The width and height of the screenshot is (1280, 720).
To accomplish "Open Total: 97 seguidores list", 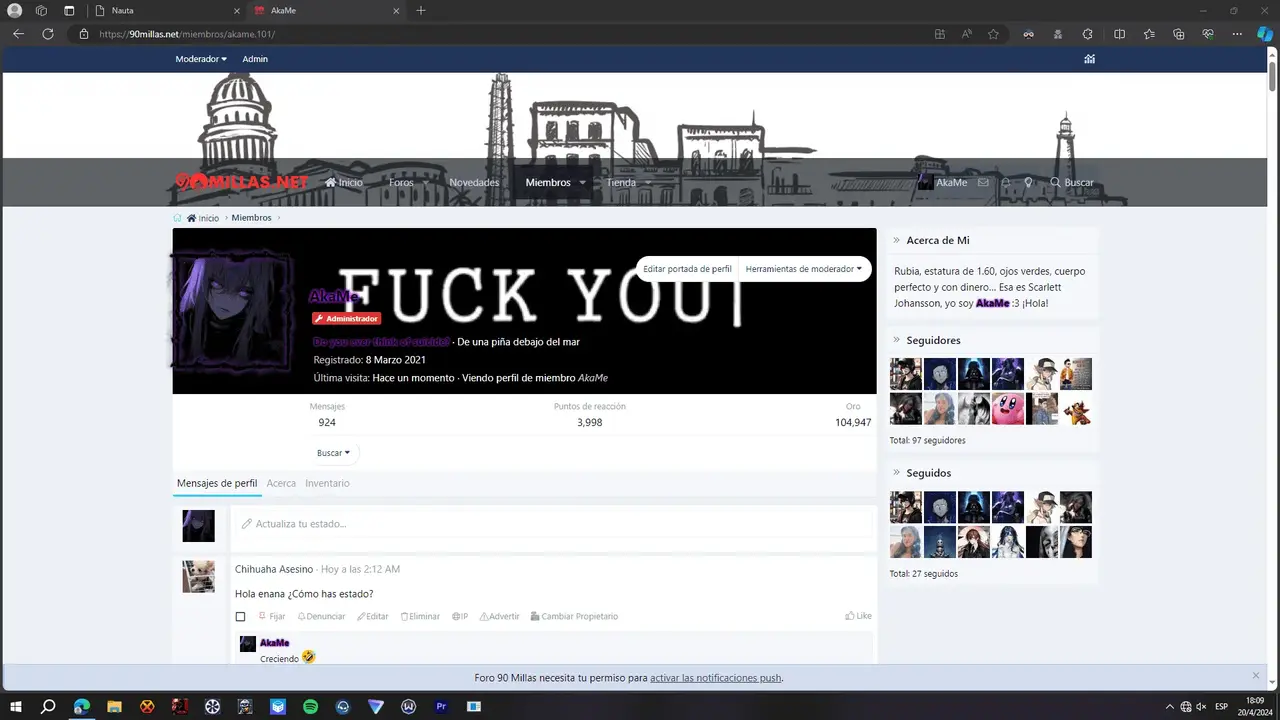I will (927, 440).
